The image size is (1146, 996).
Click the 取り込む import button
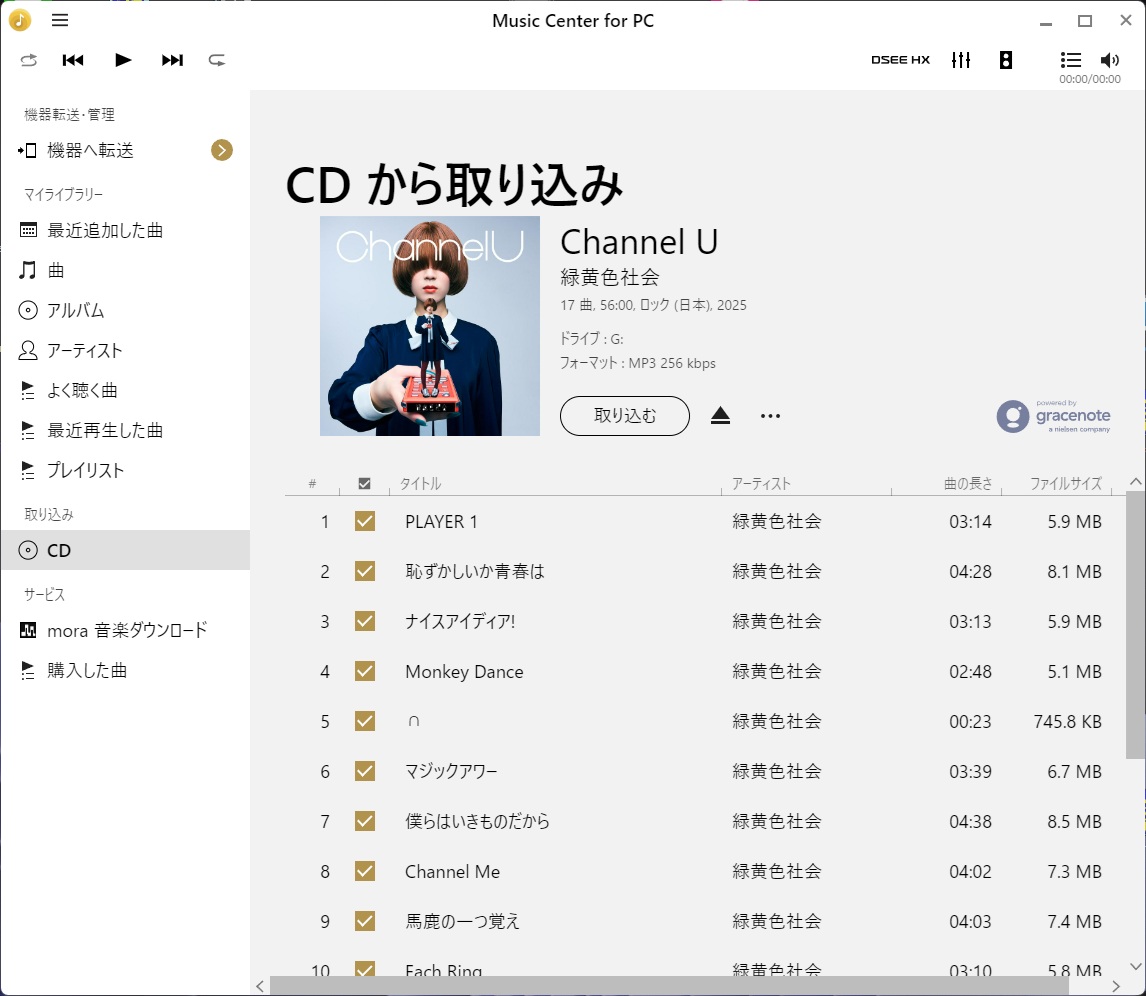pos(625,416)
